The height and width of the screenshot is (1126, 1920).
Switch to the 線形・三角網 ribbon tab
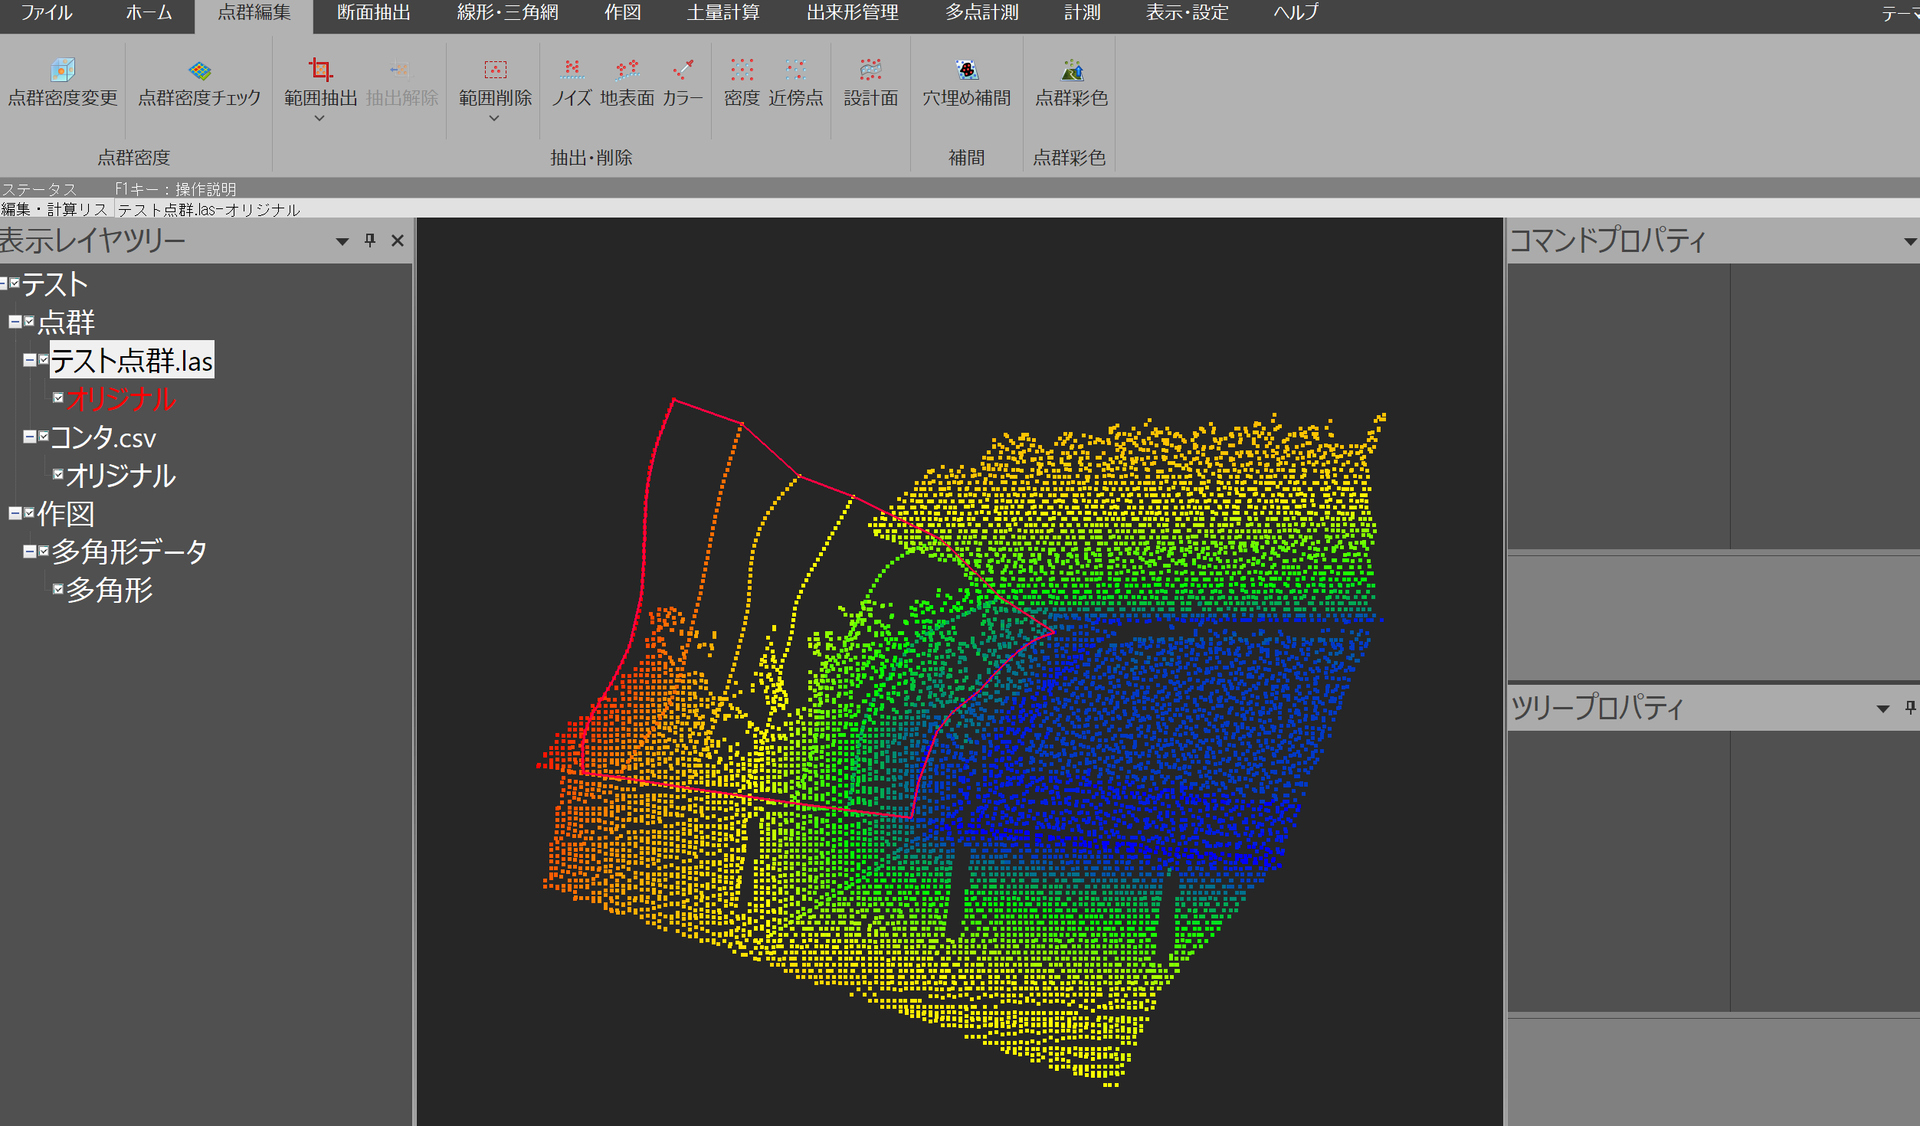(x=508, y=13)
